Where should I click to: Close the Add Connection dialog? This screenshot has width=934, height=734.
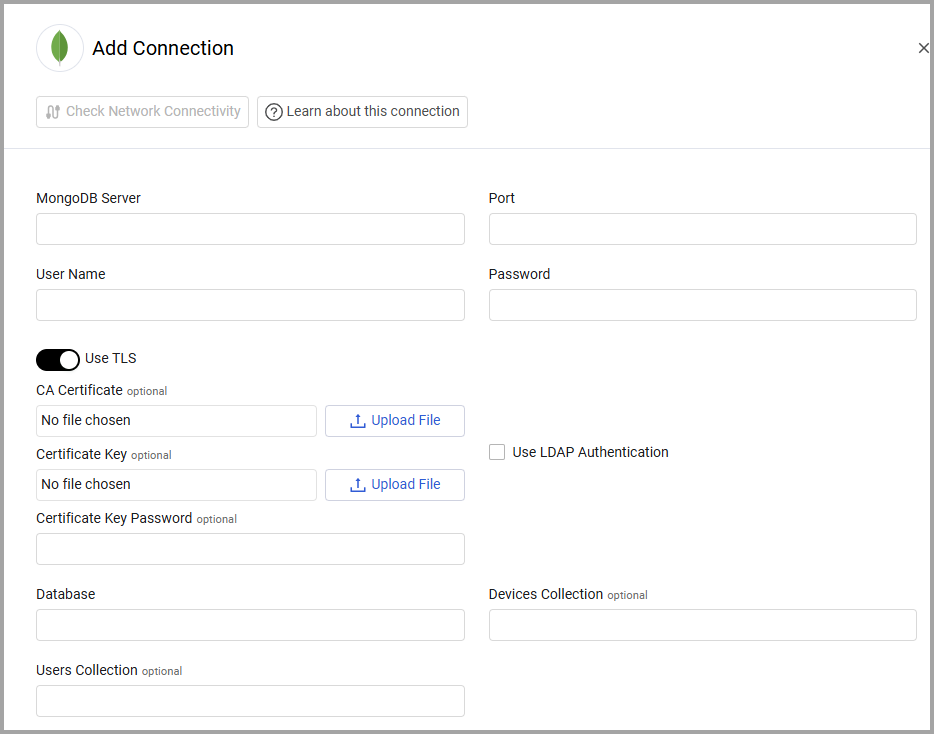point(923,48)
